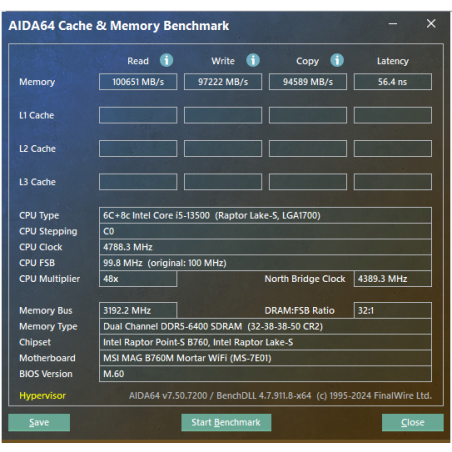Click the Copy column header text
This screenshot has height=452, width=452.
click(x=308, y=62)
